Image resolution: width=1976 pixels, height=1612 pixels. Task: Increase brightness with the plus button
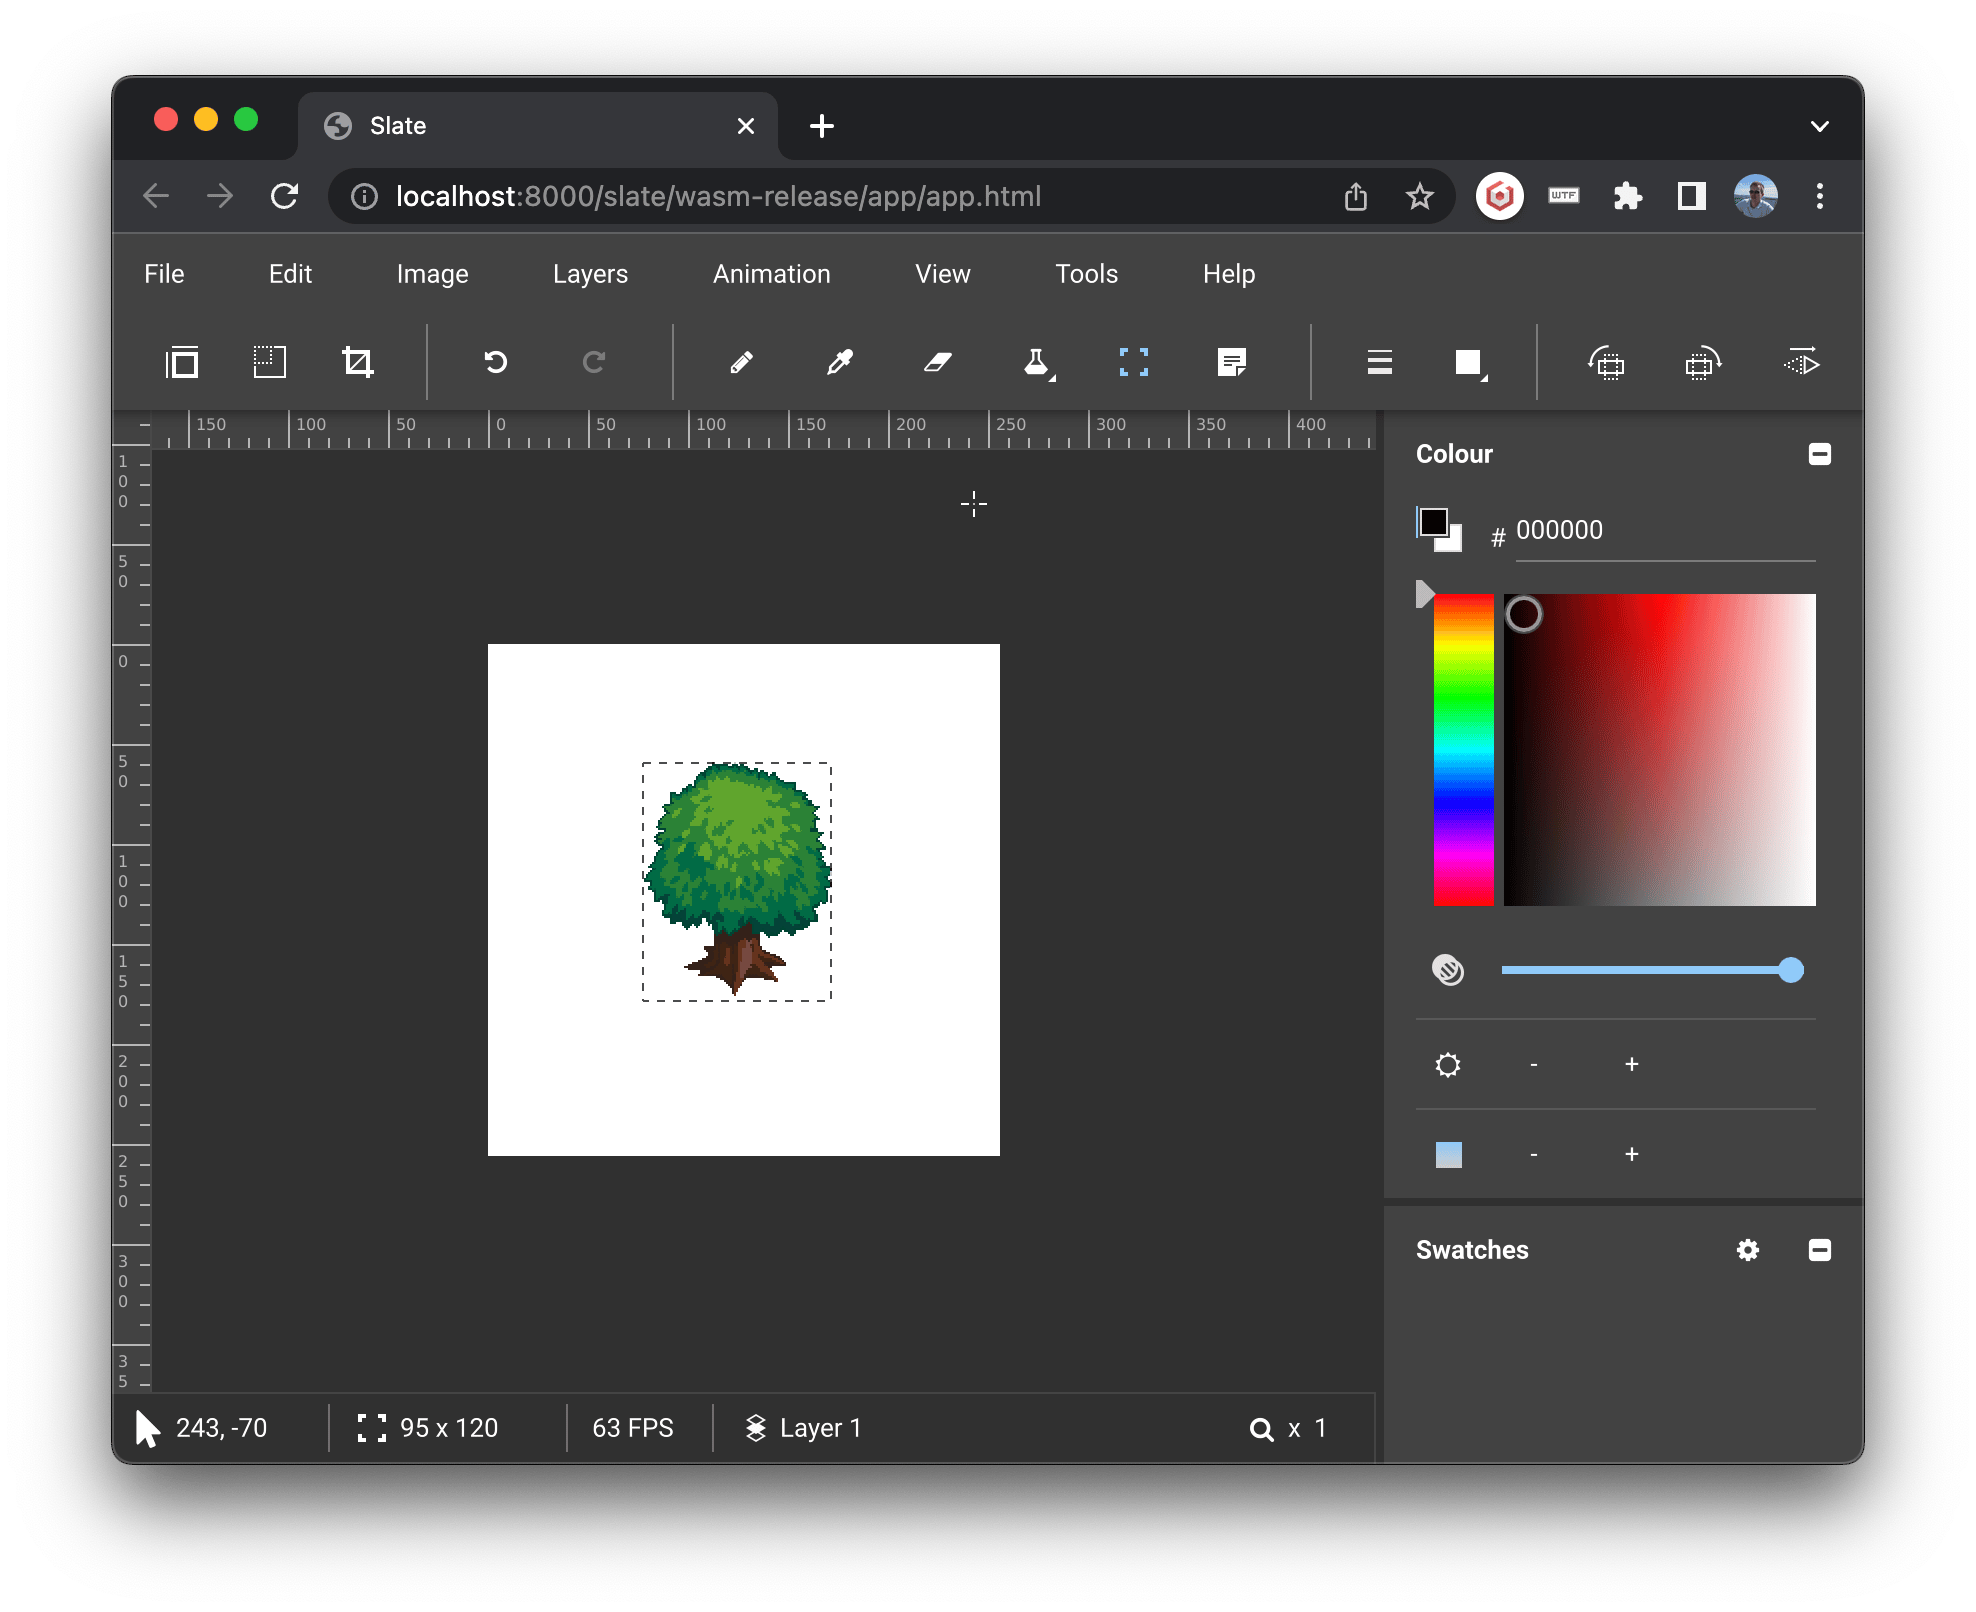[1630, 1064]
